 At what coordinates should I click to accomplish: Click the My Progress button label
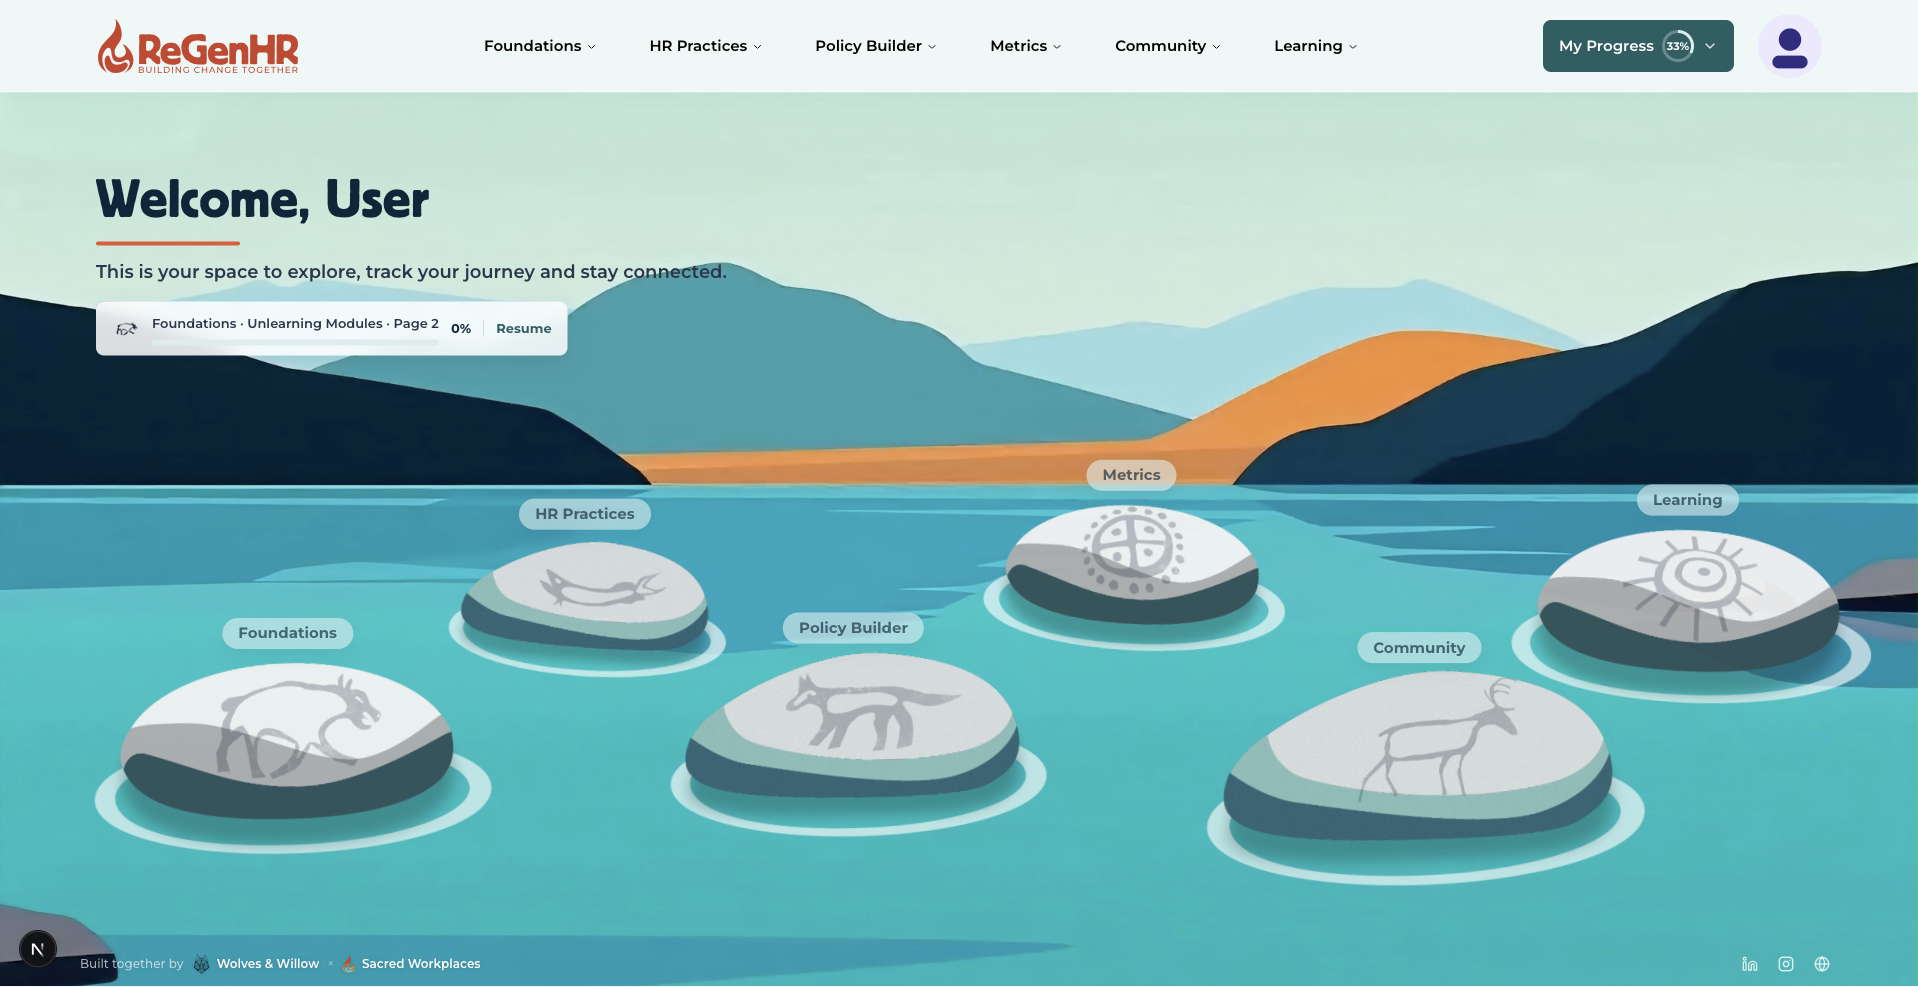click(1606, 46)
